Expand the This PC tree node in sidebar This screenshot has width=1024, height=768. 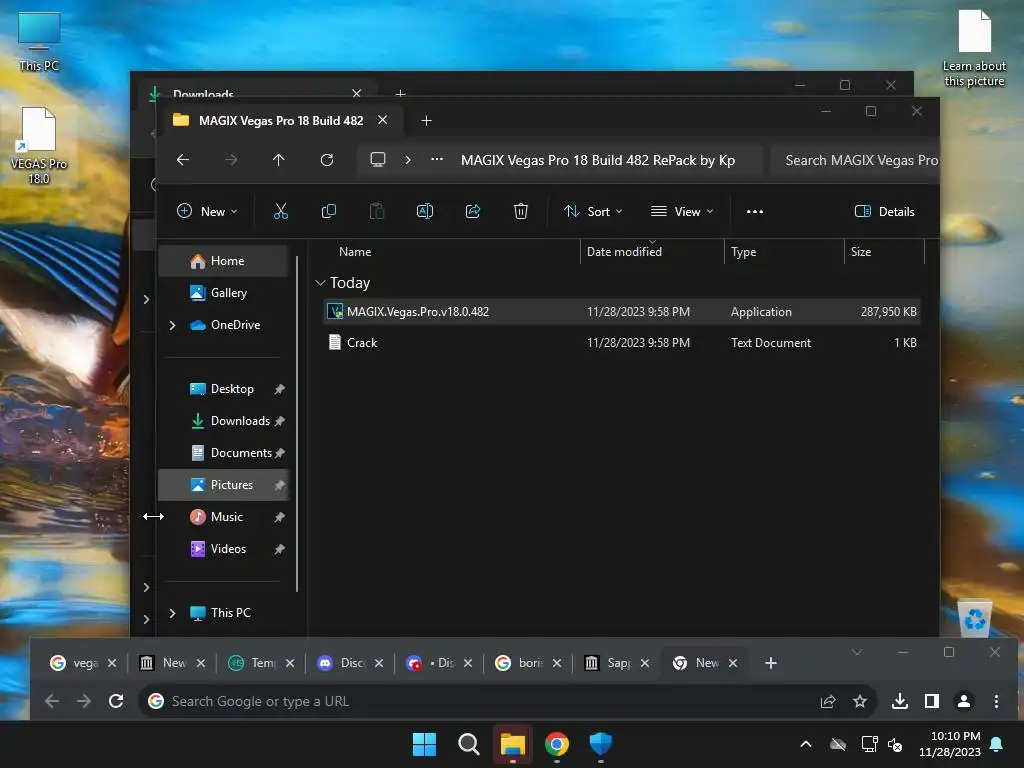point(172,613)
